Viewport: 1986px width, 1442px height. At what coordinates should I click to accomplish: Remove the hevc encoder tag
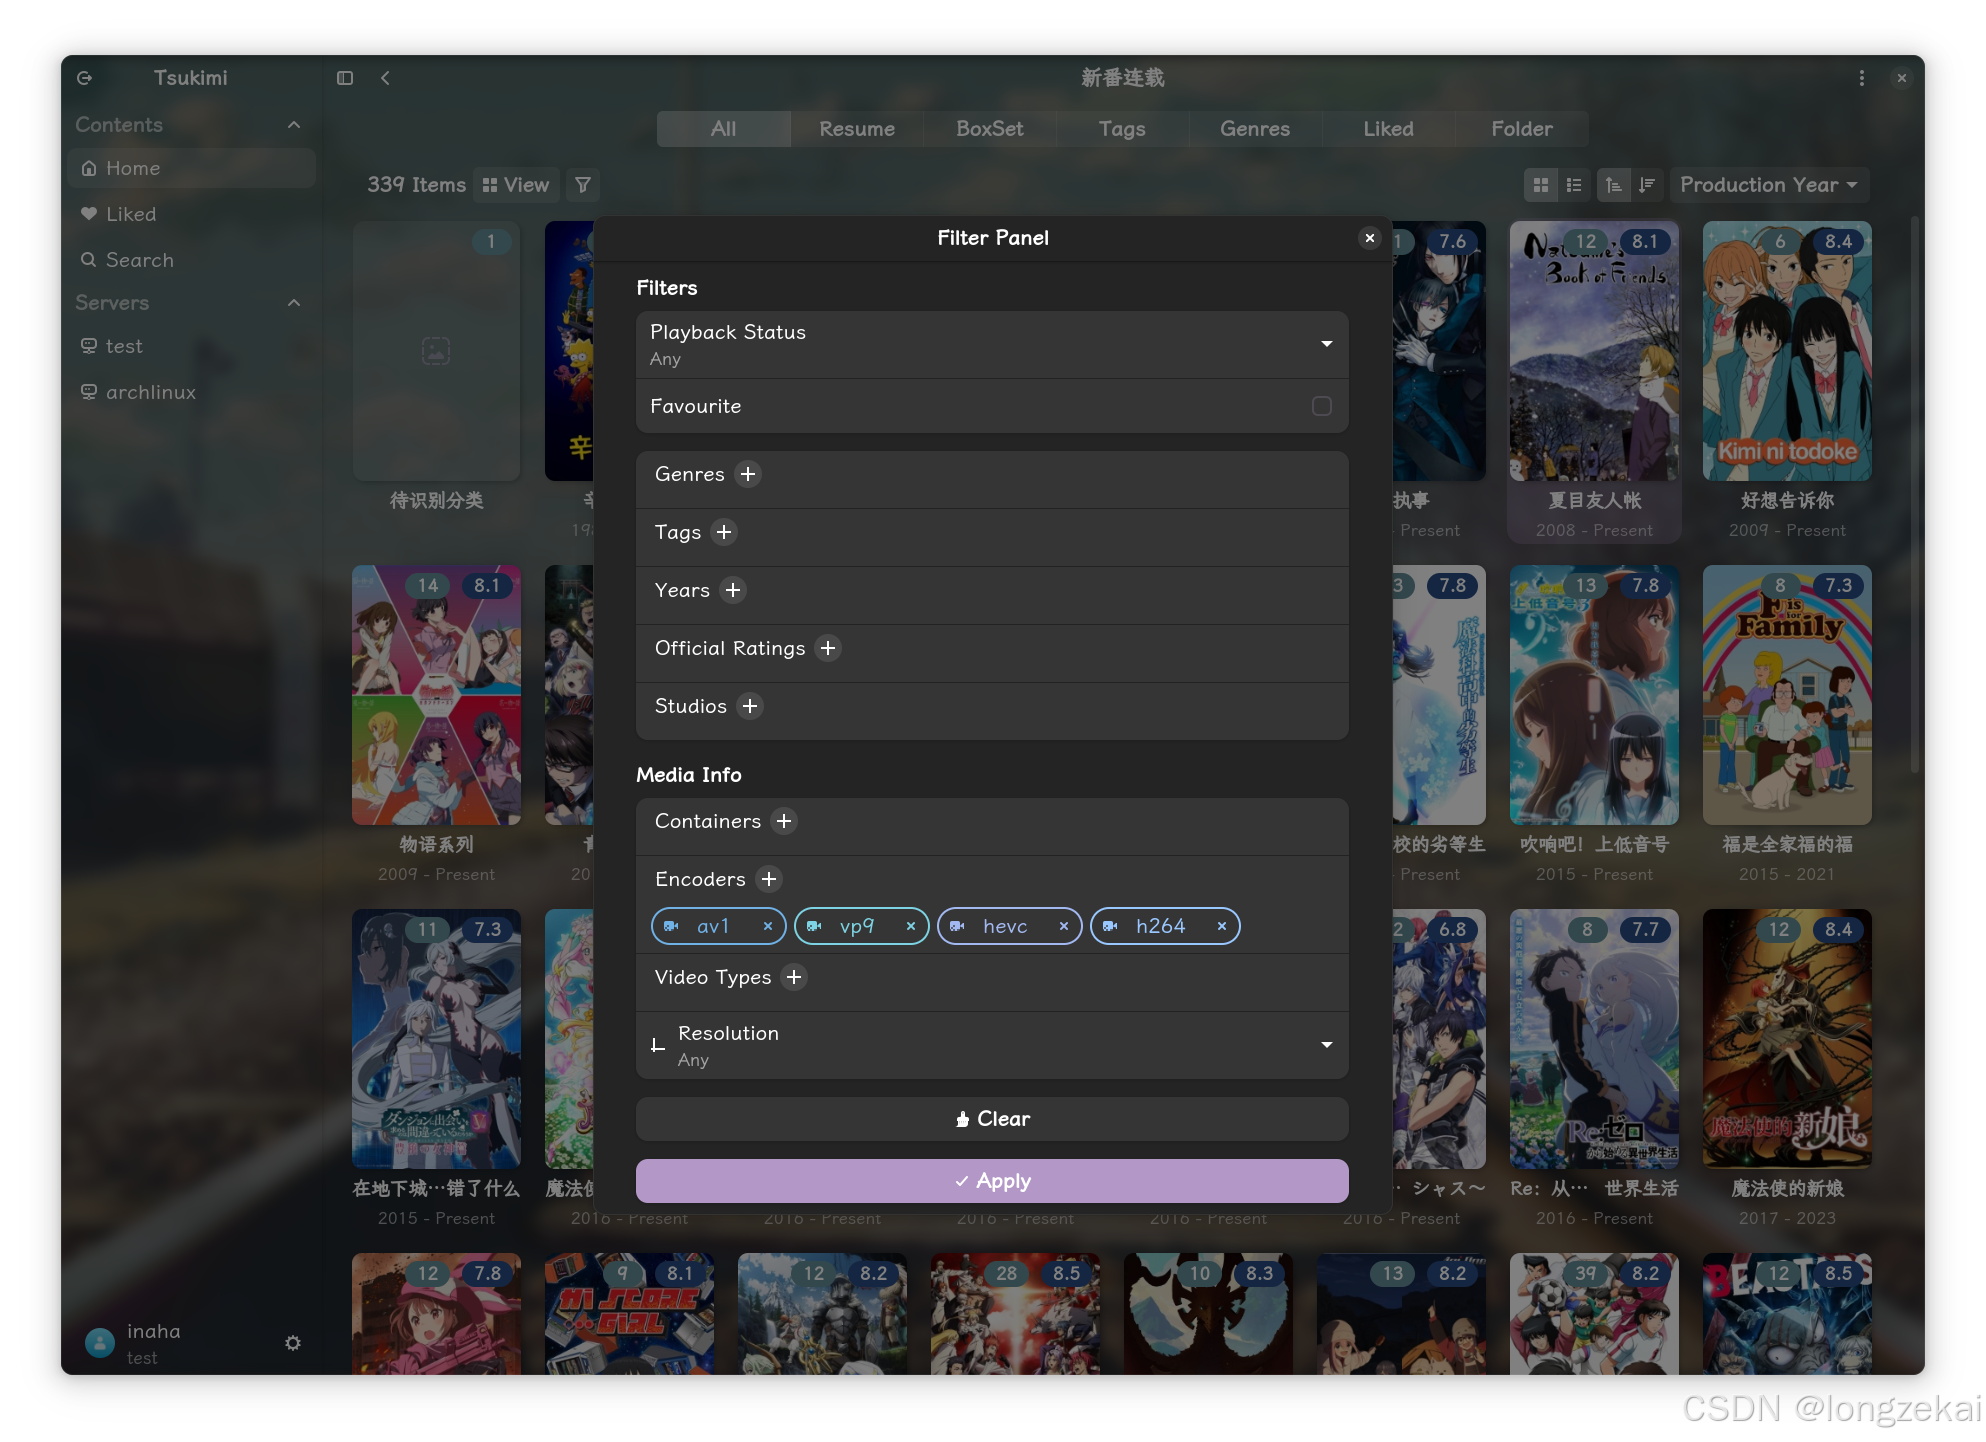[1063, 926]
